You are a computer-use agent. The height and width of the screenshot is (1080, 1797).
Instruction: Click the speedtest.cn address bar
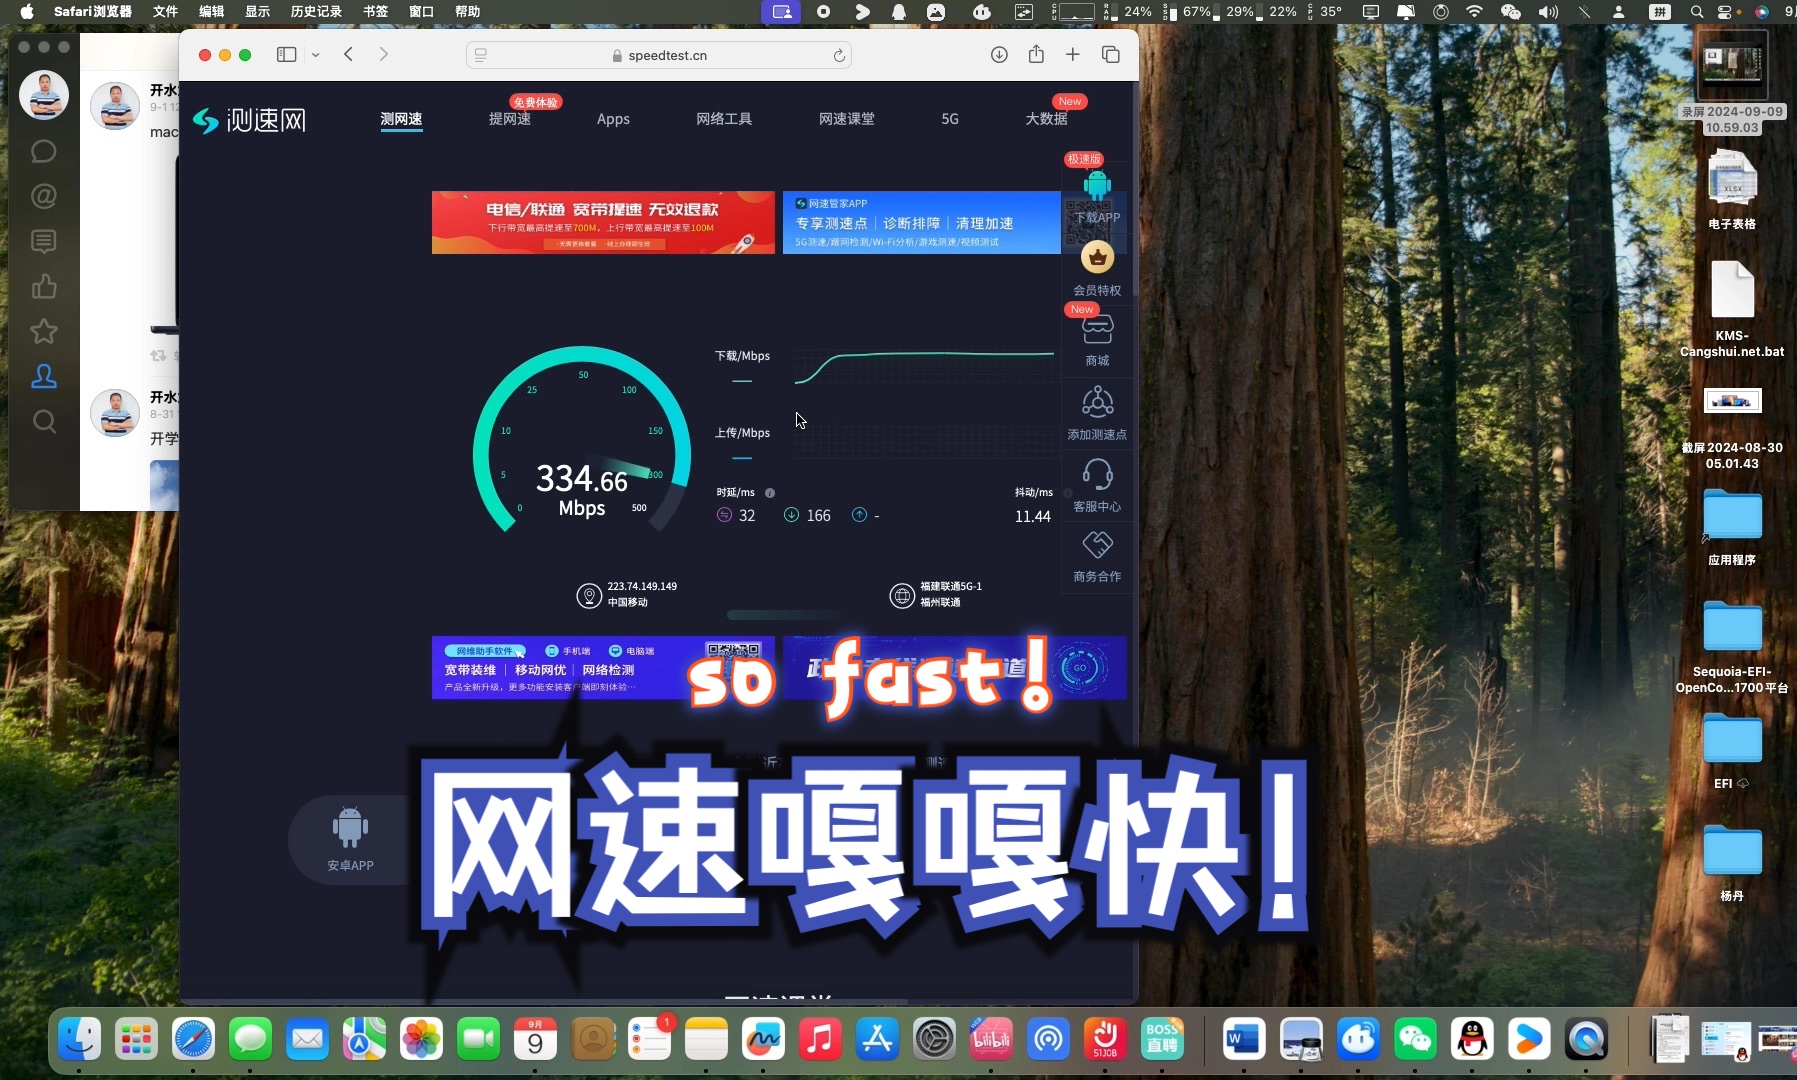point(660,55)
